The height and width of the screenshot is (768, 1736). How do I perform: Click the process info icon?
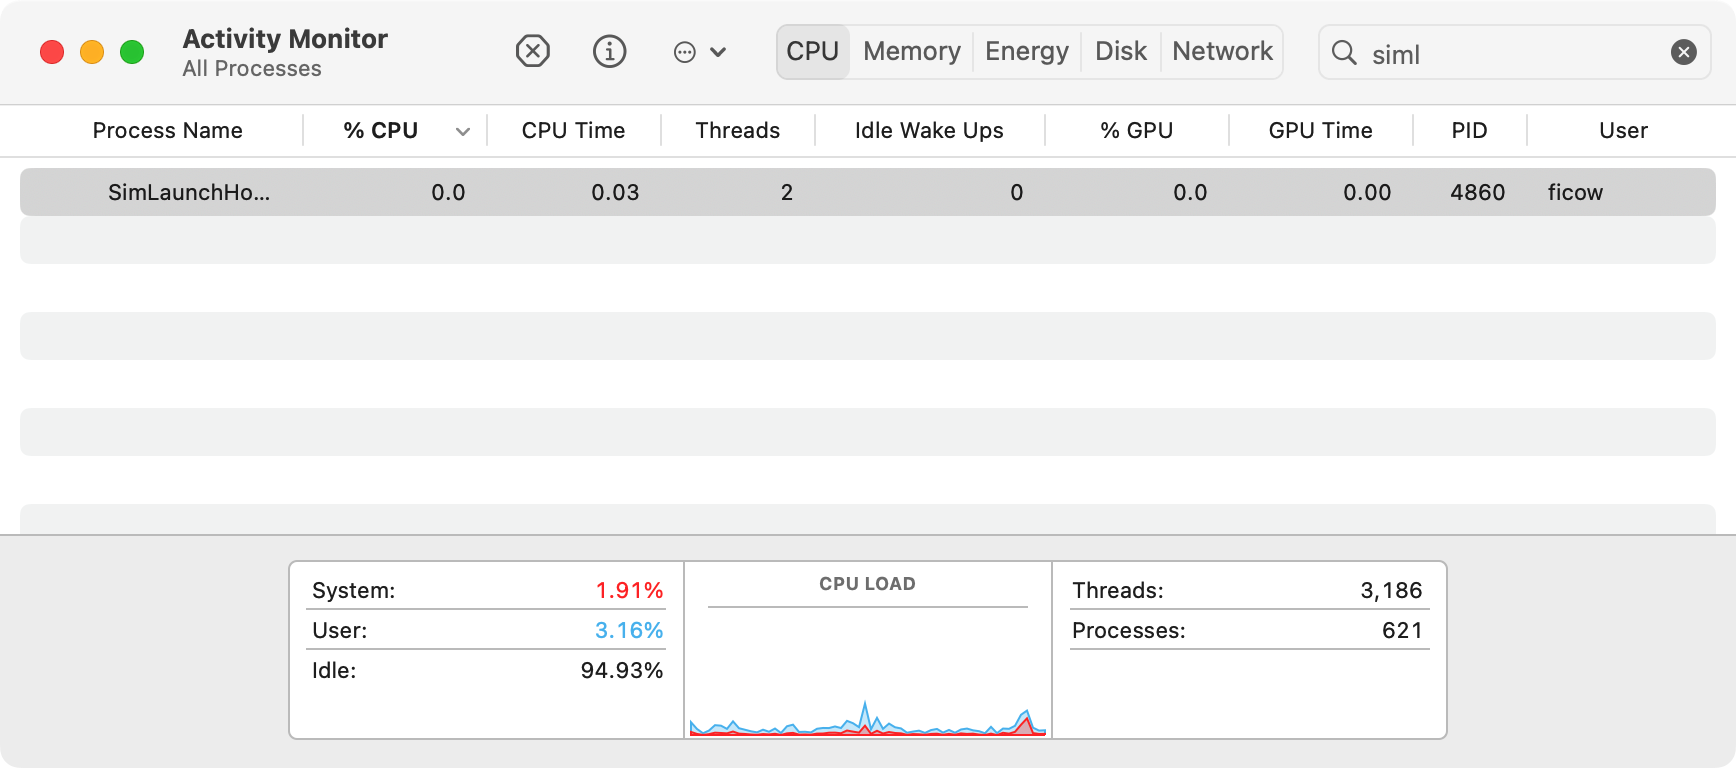609,51
